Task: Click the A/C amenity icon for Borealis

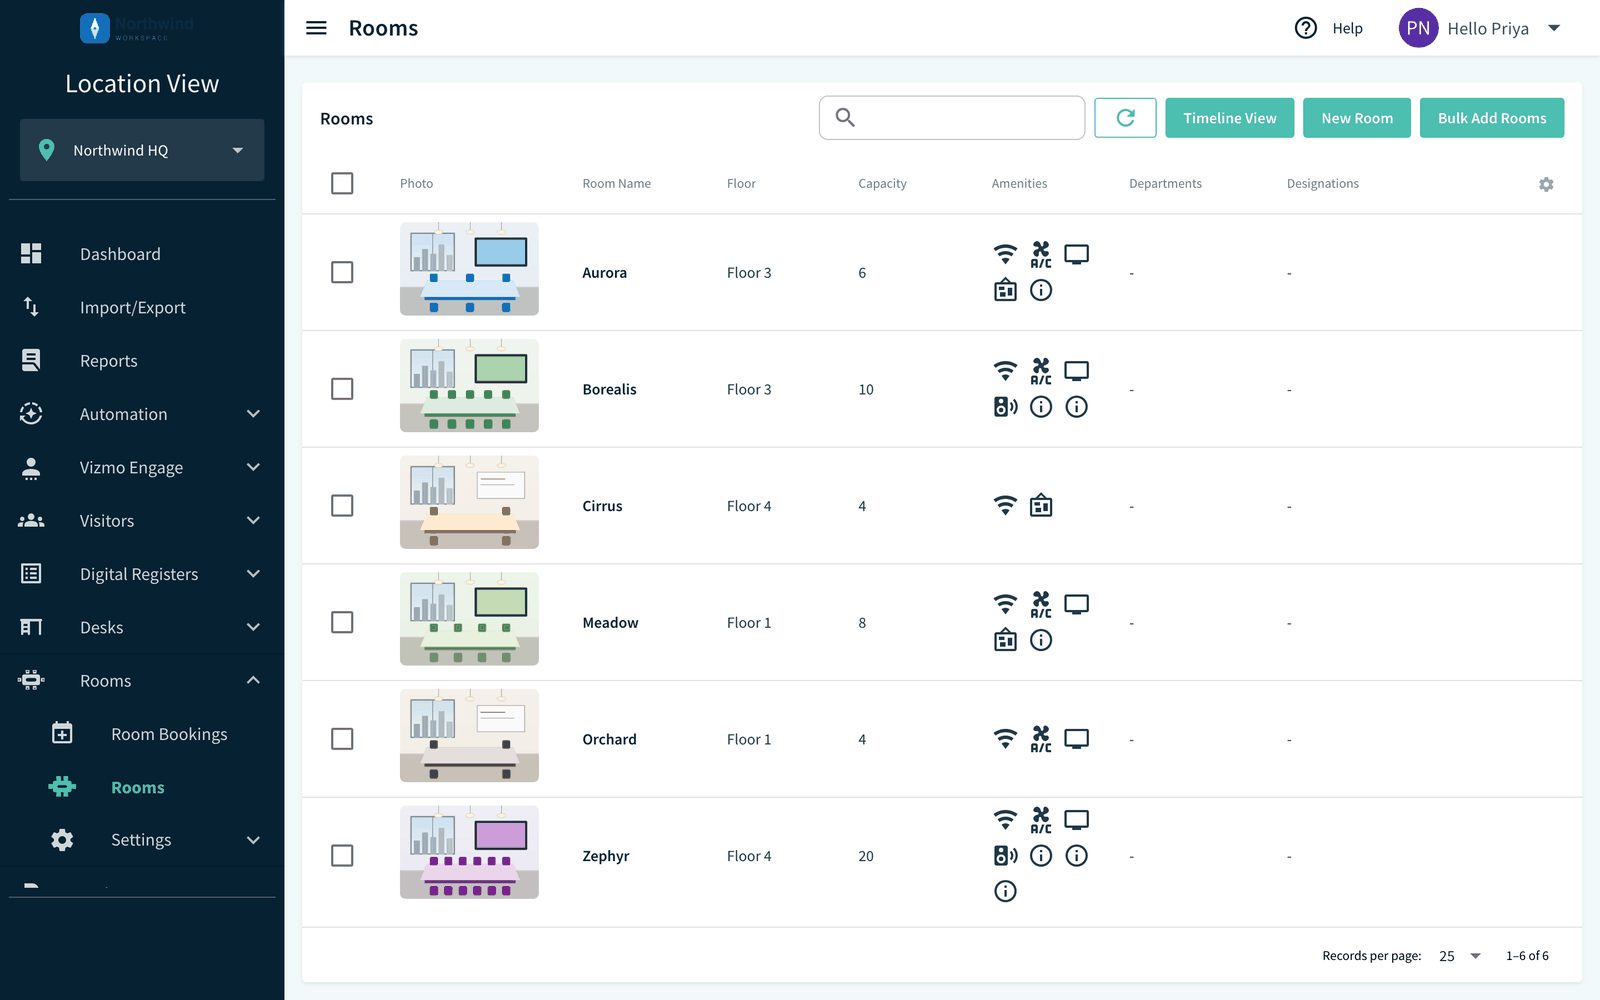Action: point(1041,371)
